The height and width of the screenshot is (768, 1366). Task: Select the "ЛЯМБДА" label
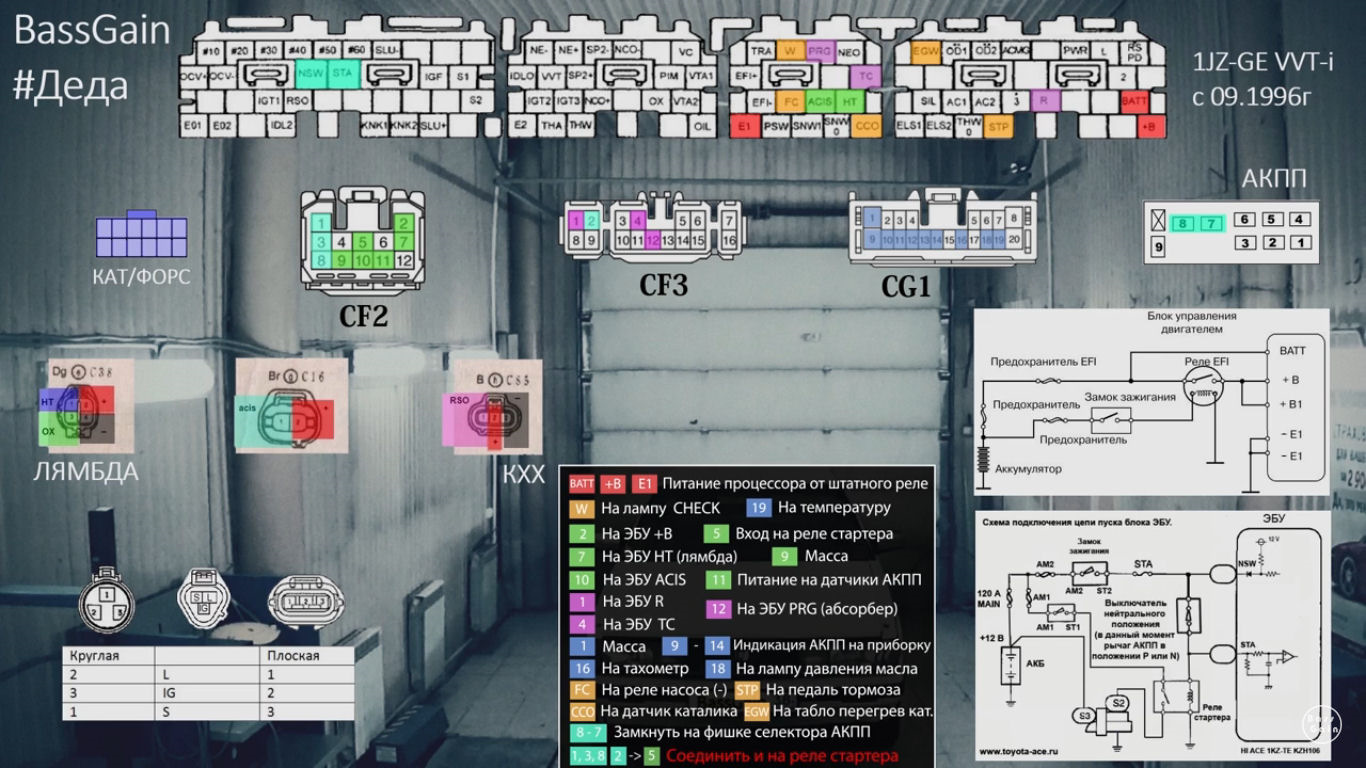point(84,472)
